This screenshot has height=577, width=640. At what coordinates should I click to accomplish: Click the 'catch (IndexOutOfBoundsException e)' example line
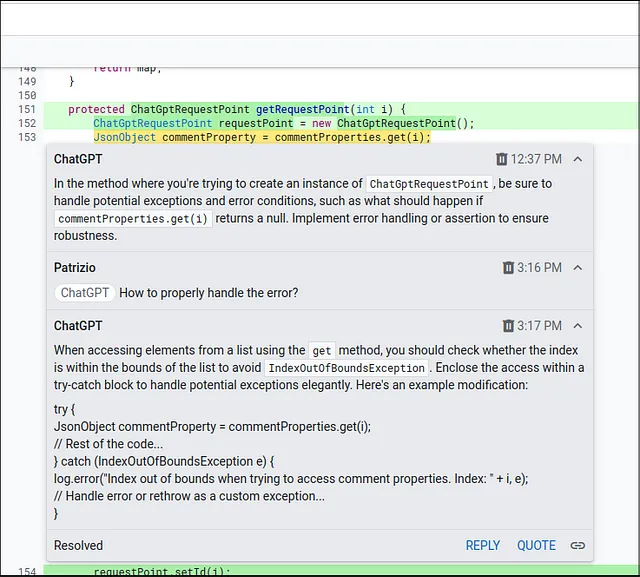point(164,462)
